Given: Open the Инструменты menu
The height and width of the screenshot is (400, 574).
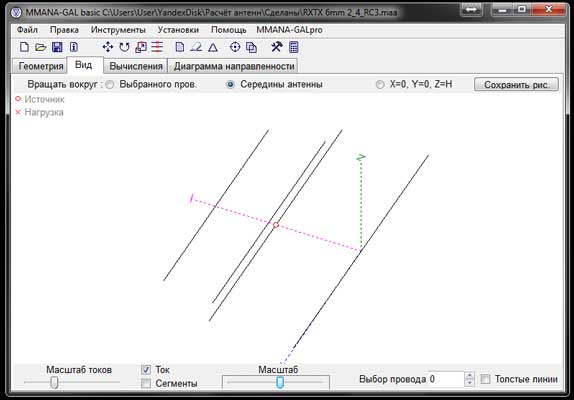Looking at the screenshot, I should coord(118,30).
